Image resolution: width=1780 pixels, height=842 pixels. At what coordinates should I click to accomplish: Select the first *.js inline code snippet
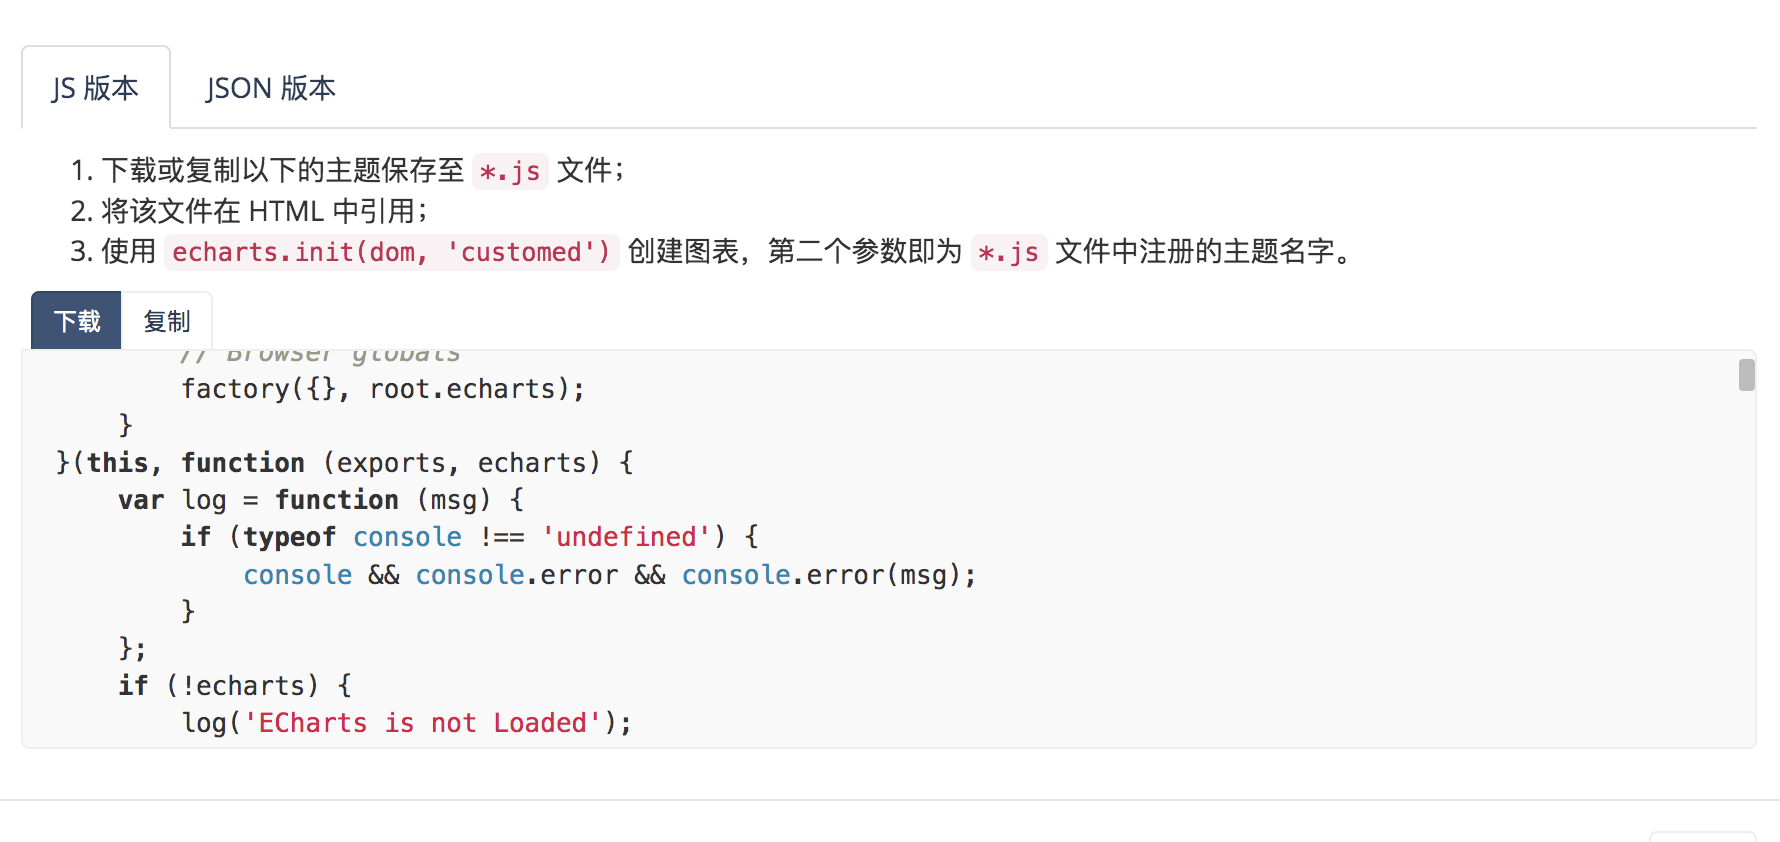510,171
